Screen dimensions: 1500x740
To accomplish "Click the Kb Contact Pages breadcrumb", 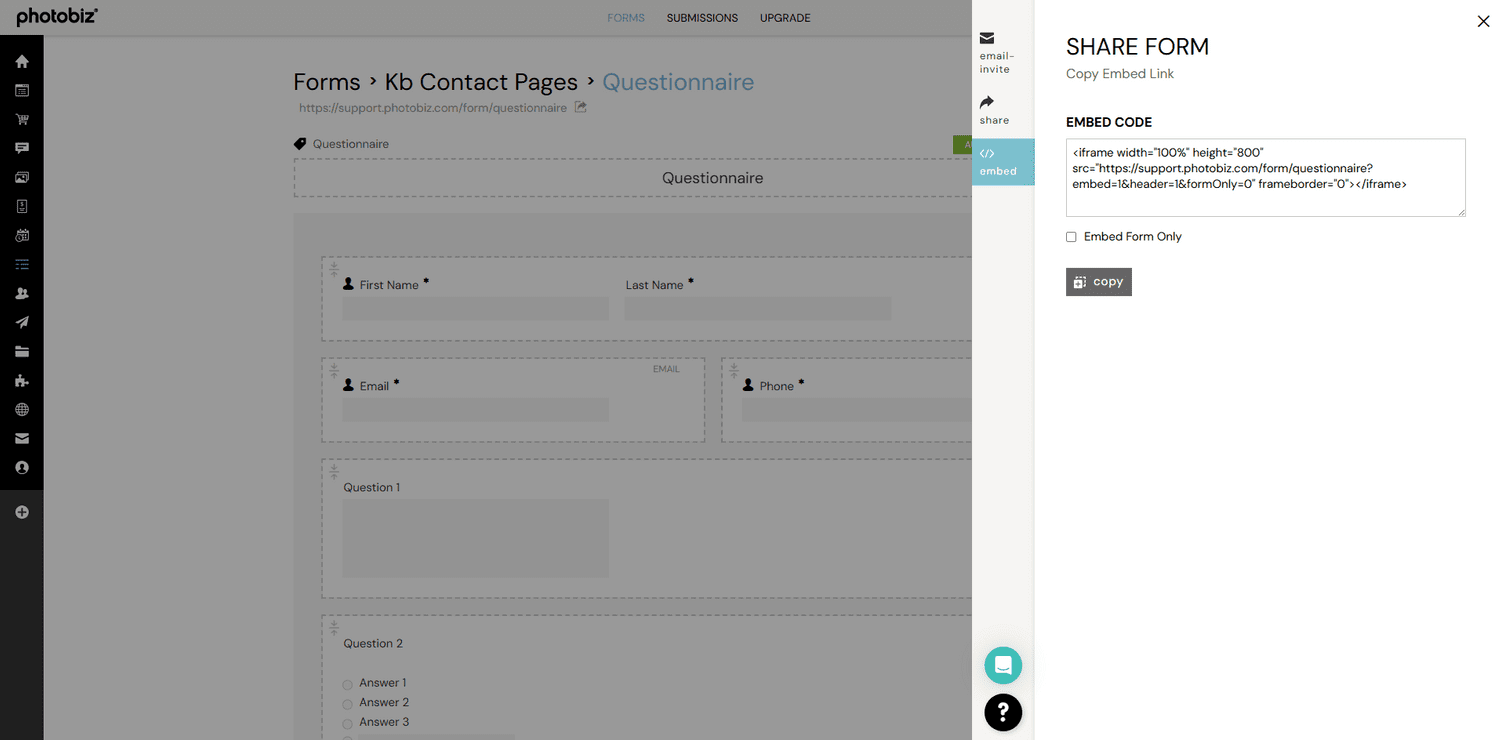I will click(x=481, y=82).
